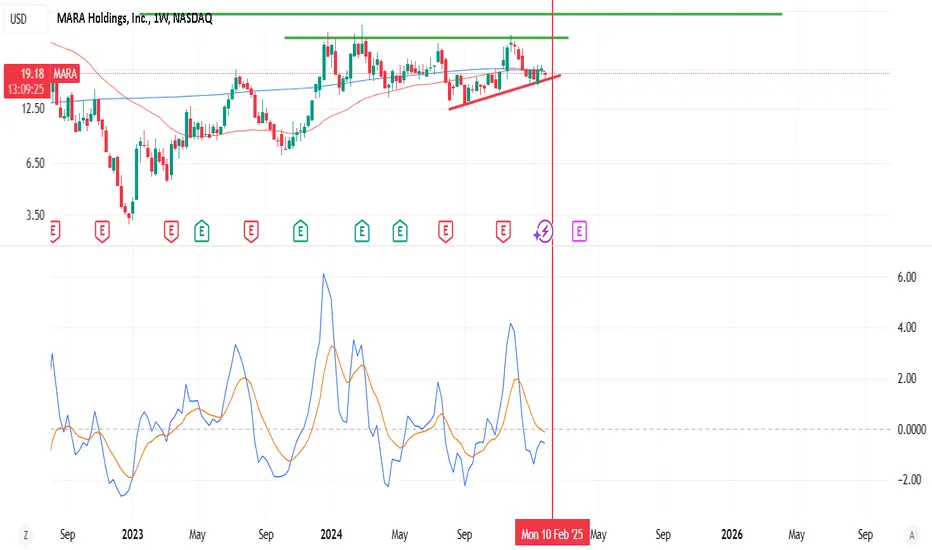The height and width of the screenshot is (550, 932).
Task: Toggle the A auto-scale button
Action: tap(912, 535)
